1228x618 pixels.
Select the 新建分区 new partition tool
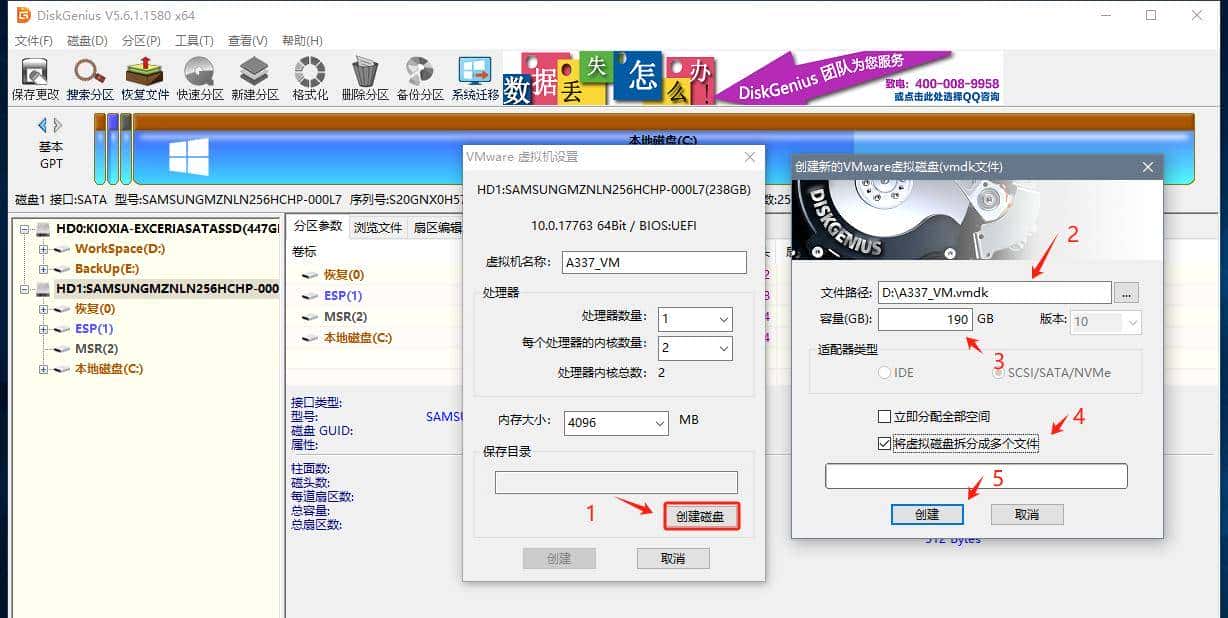pos(254,78)
